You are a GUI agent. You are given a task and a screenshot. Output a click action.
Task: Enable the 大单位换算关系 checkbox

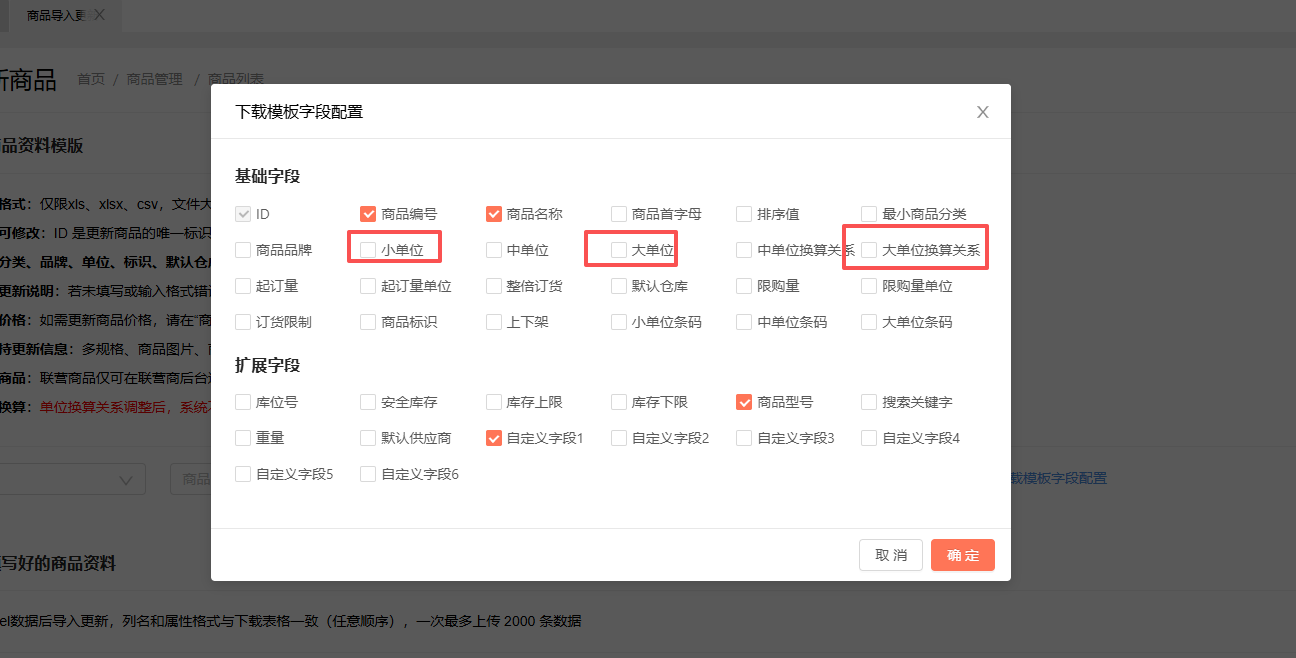pos(869,250)
